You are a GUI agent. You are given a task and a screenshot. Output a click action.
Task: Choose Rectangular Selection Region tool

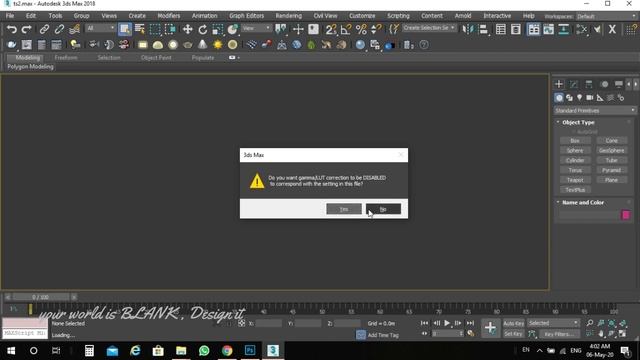click(x=155, y=29)
